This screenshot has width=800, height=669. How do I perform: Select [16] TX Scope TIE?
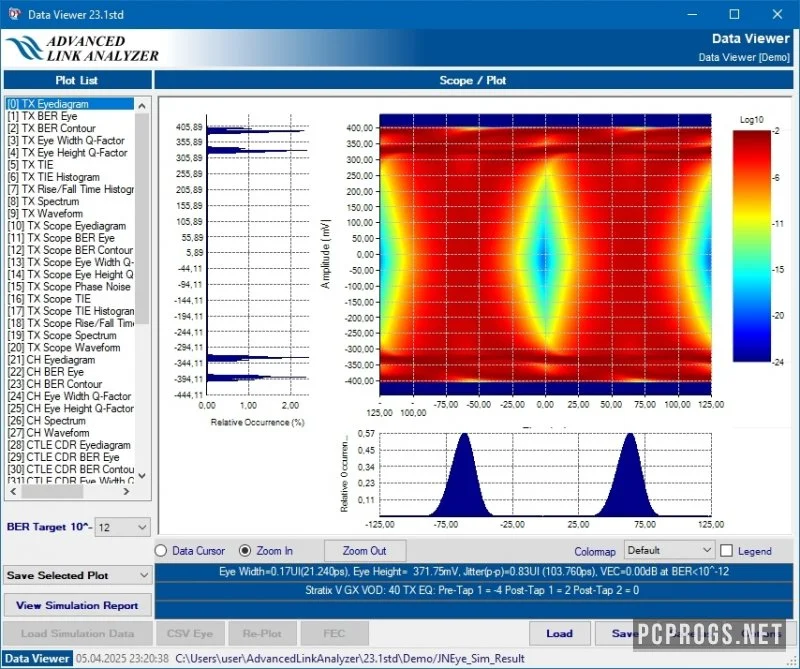tap(70, 299)
